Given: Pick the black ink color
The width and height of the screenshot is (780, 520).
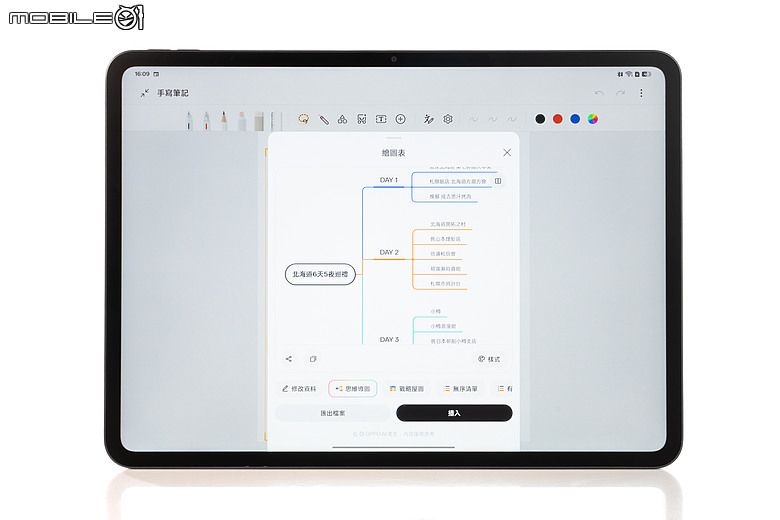Looking at the screenshot, I should tap(540, 119).
